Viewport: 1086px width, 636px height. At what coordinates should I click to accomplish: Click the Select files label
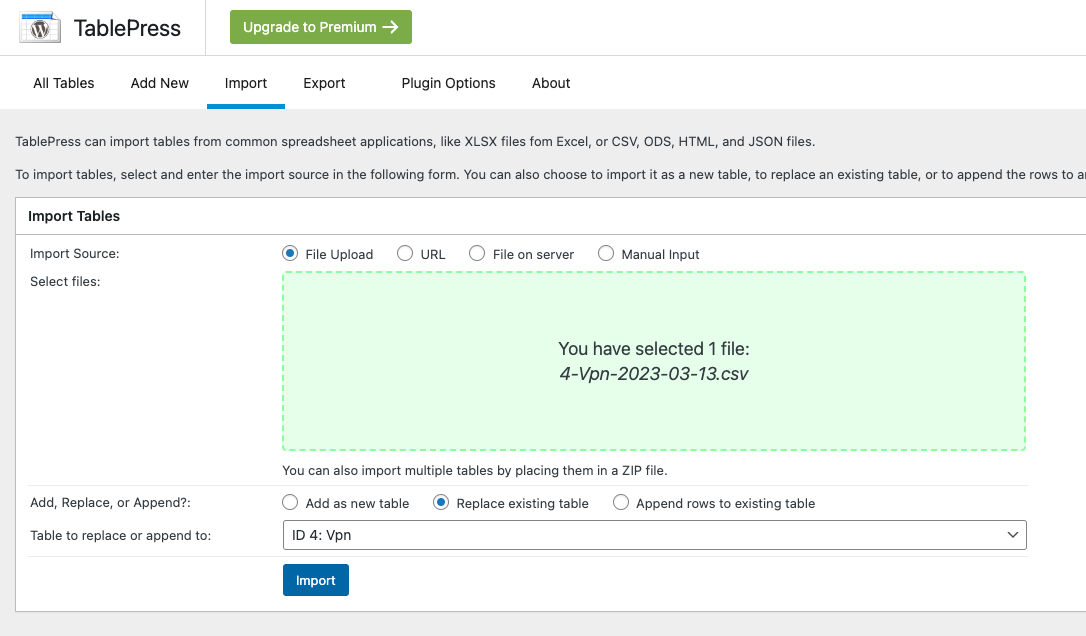click(65, 282)
